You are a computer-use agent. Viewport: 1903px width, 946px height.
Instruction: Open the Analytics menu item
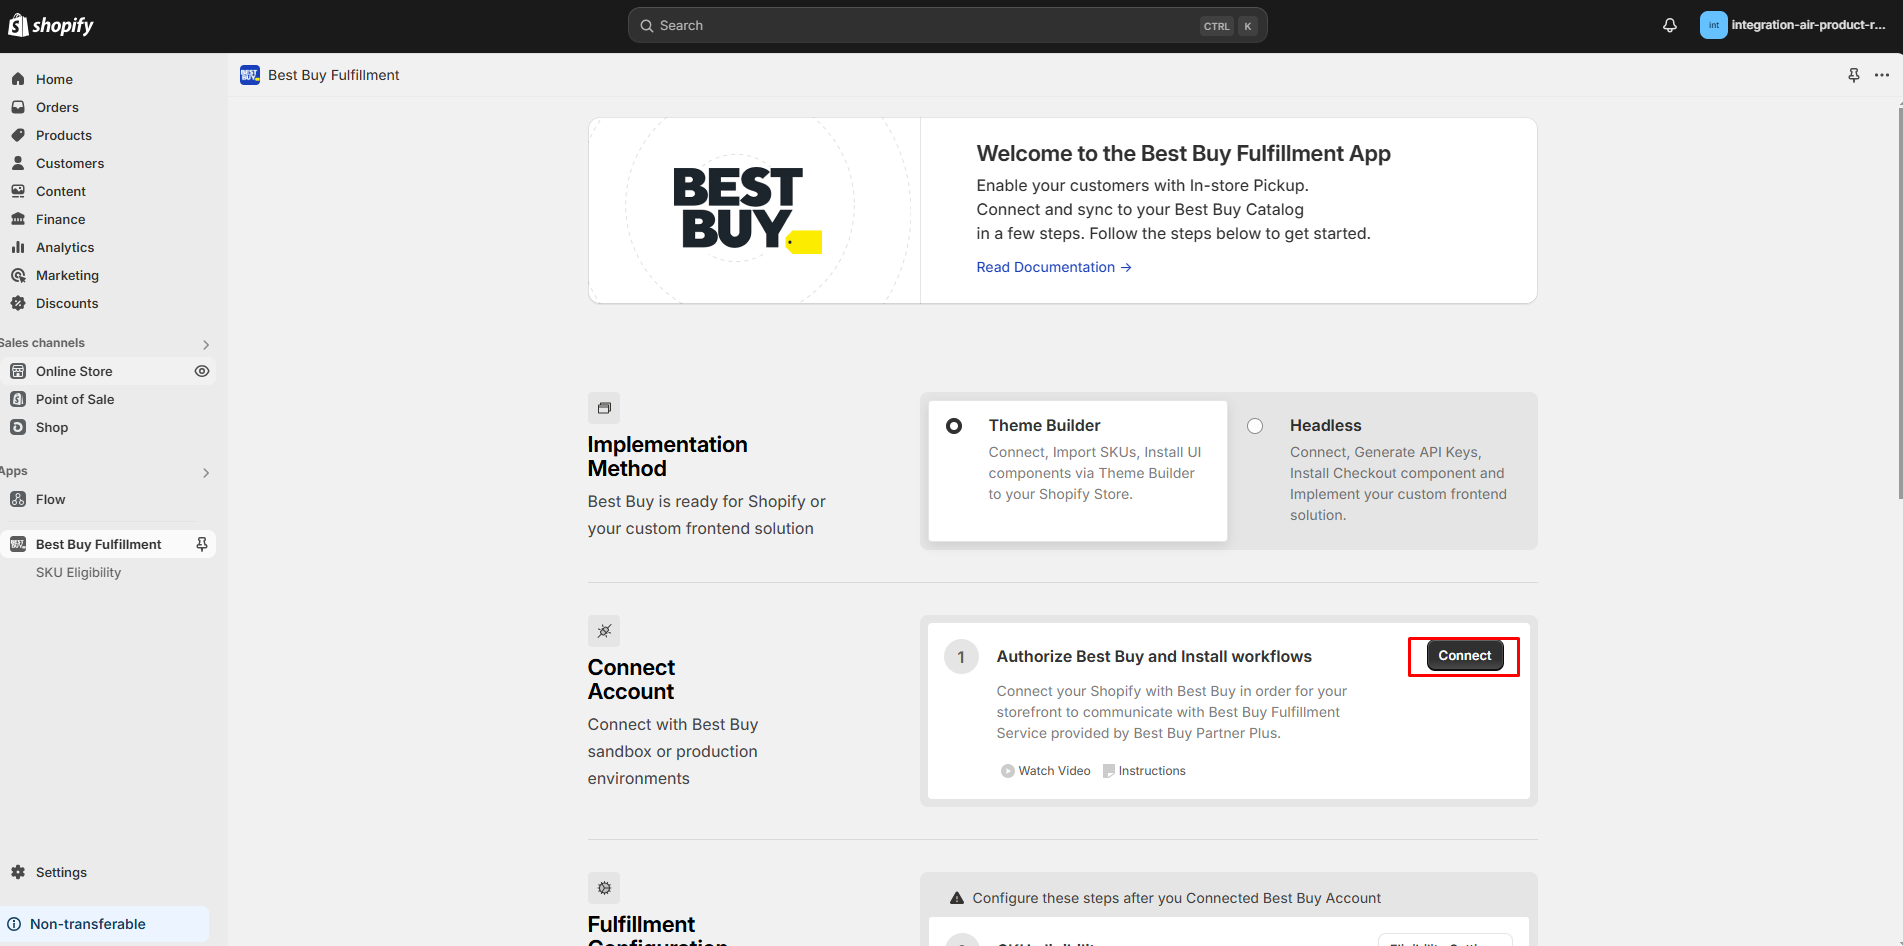[65, 247]
